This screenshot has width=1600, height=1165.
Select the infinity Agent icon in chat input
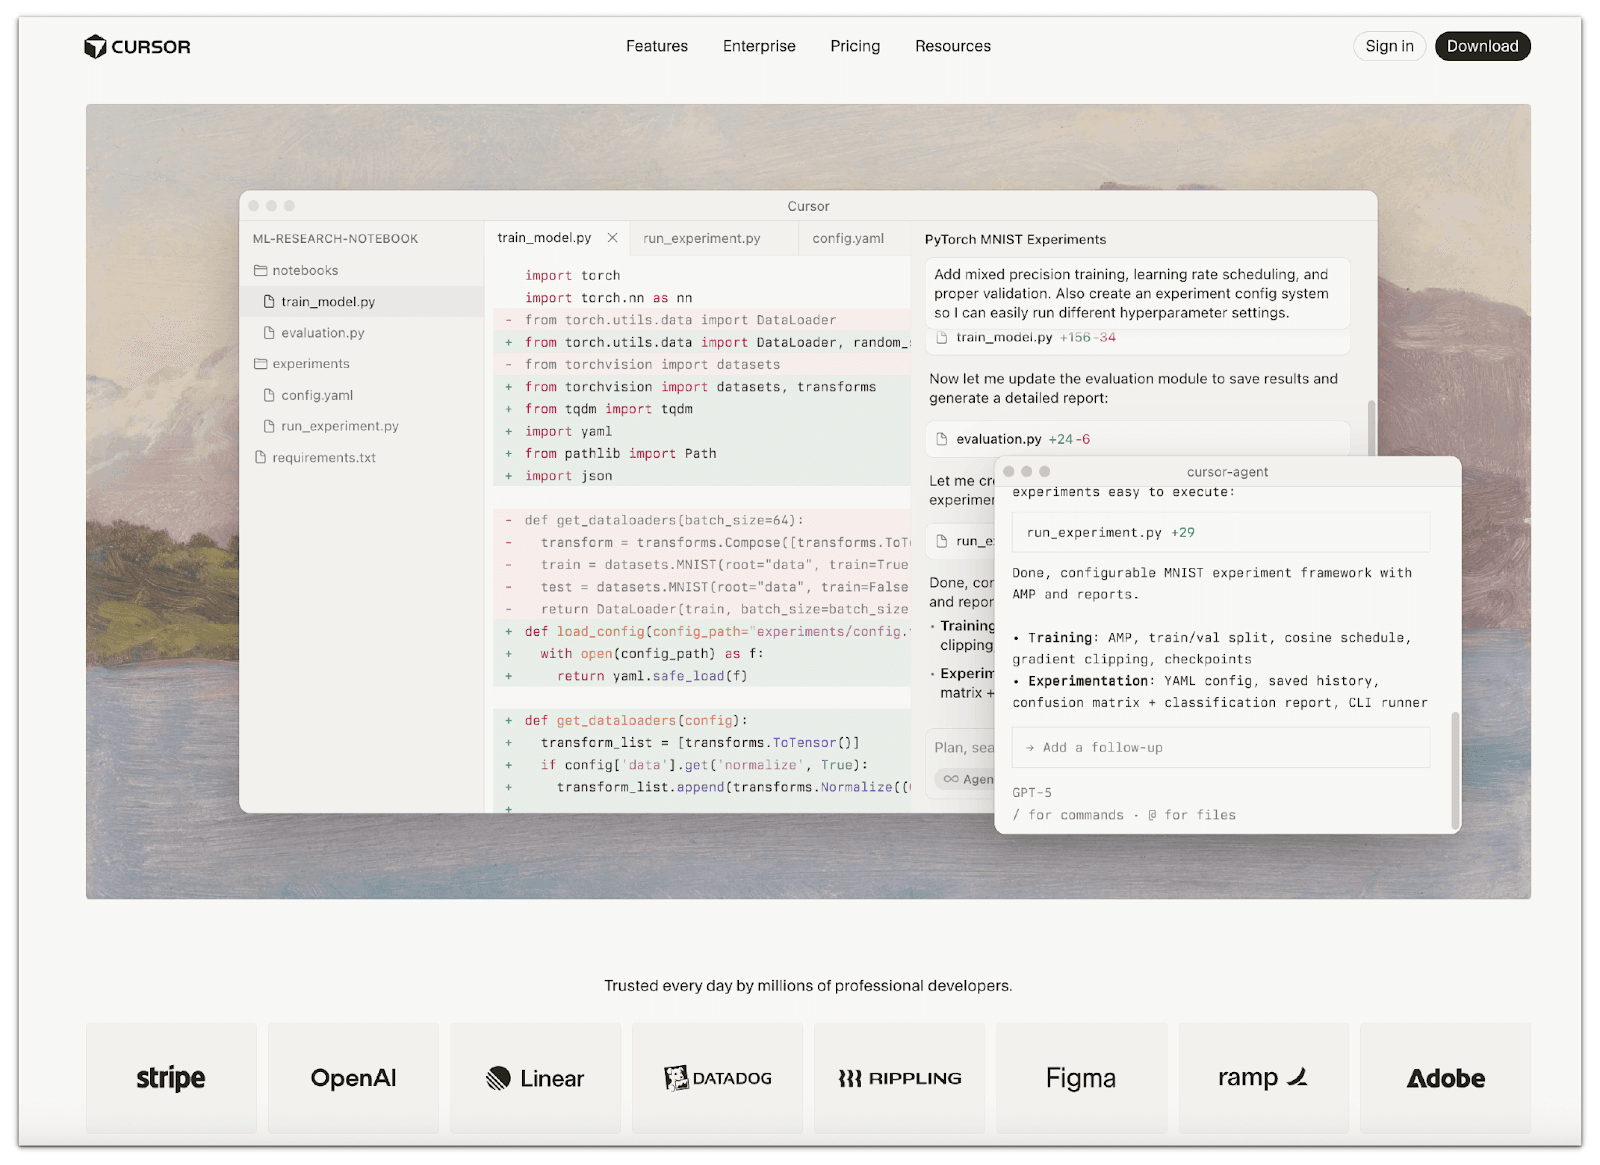click(950, 779)
